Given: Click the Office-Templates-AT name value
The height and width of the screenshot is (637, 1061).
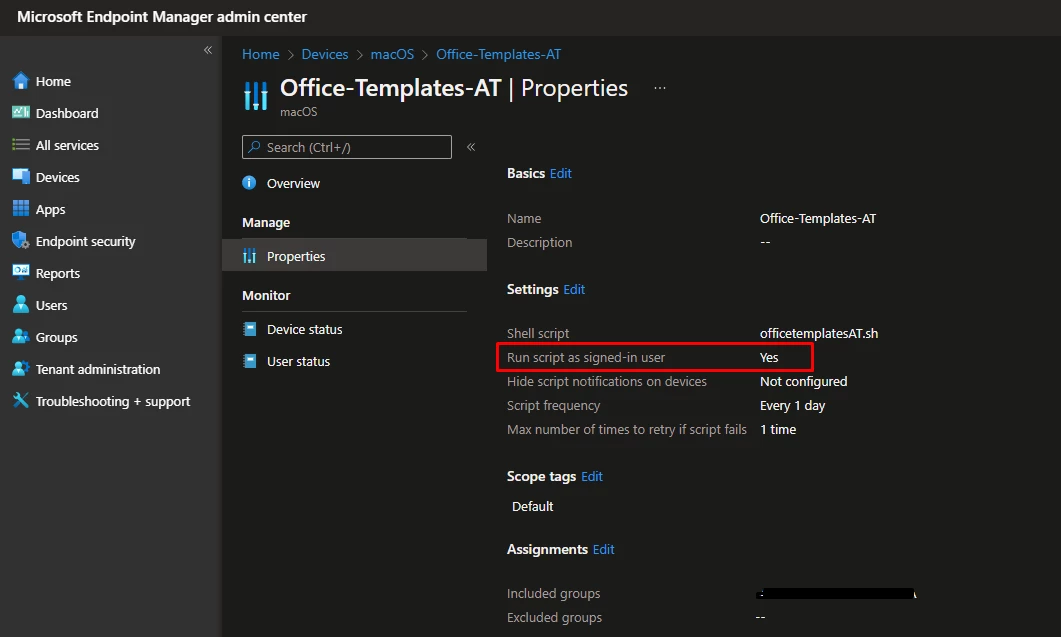Looking at the screenshot, I should pos(817,218).
